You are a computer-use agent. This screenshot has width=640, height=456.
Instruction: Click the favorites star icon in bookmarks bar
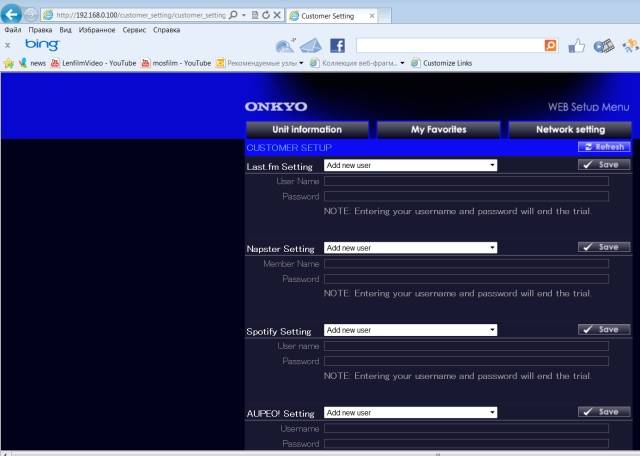[x=9, y=63]
